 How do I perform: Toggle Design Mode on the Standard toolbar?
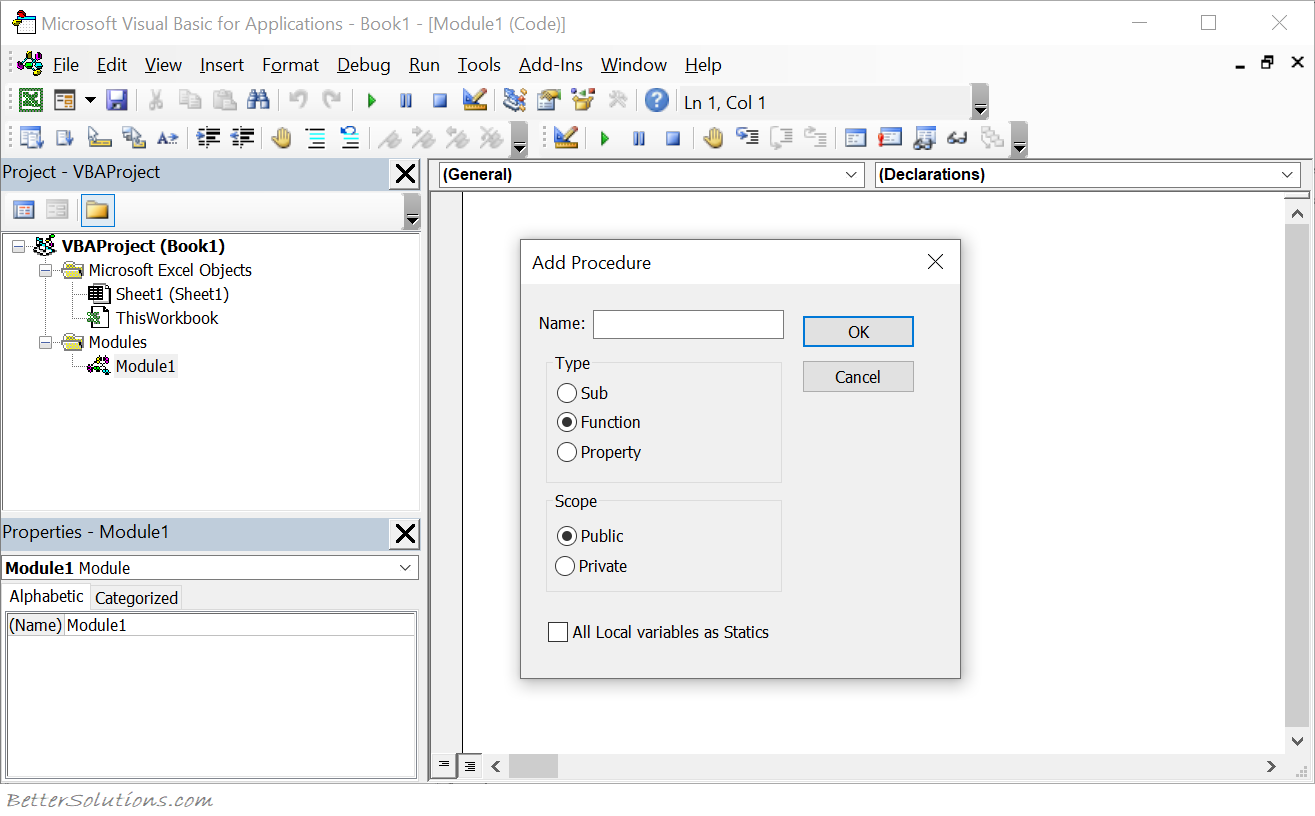[475, 100]
